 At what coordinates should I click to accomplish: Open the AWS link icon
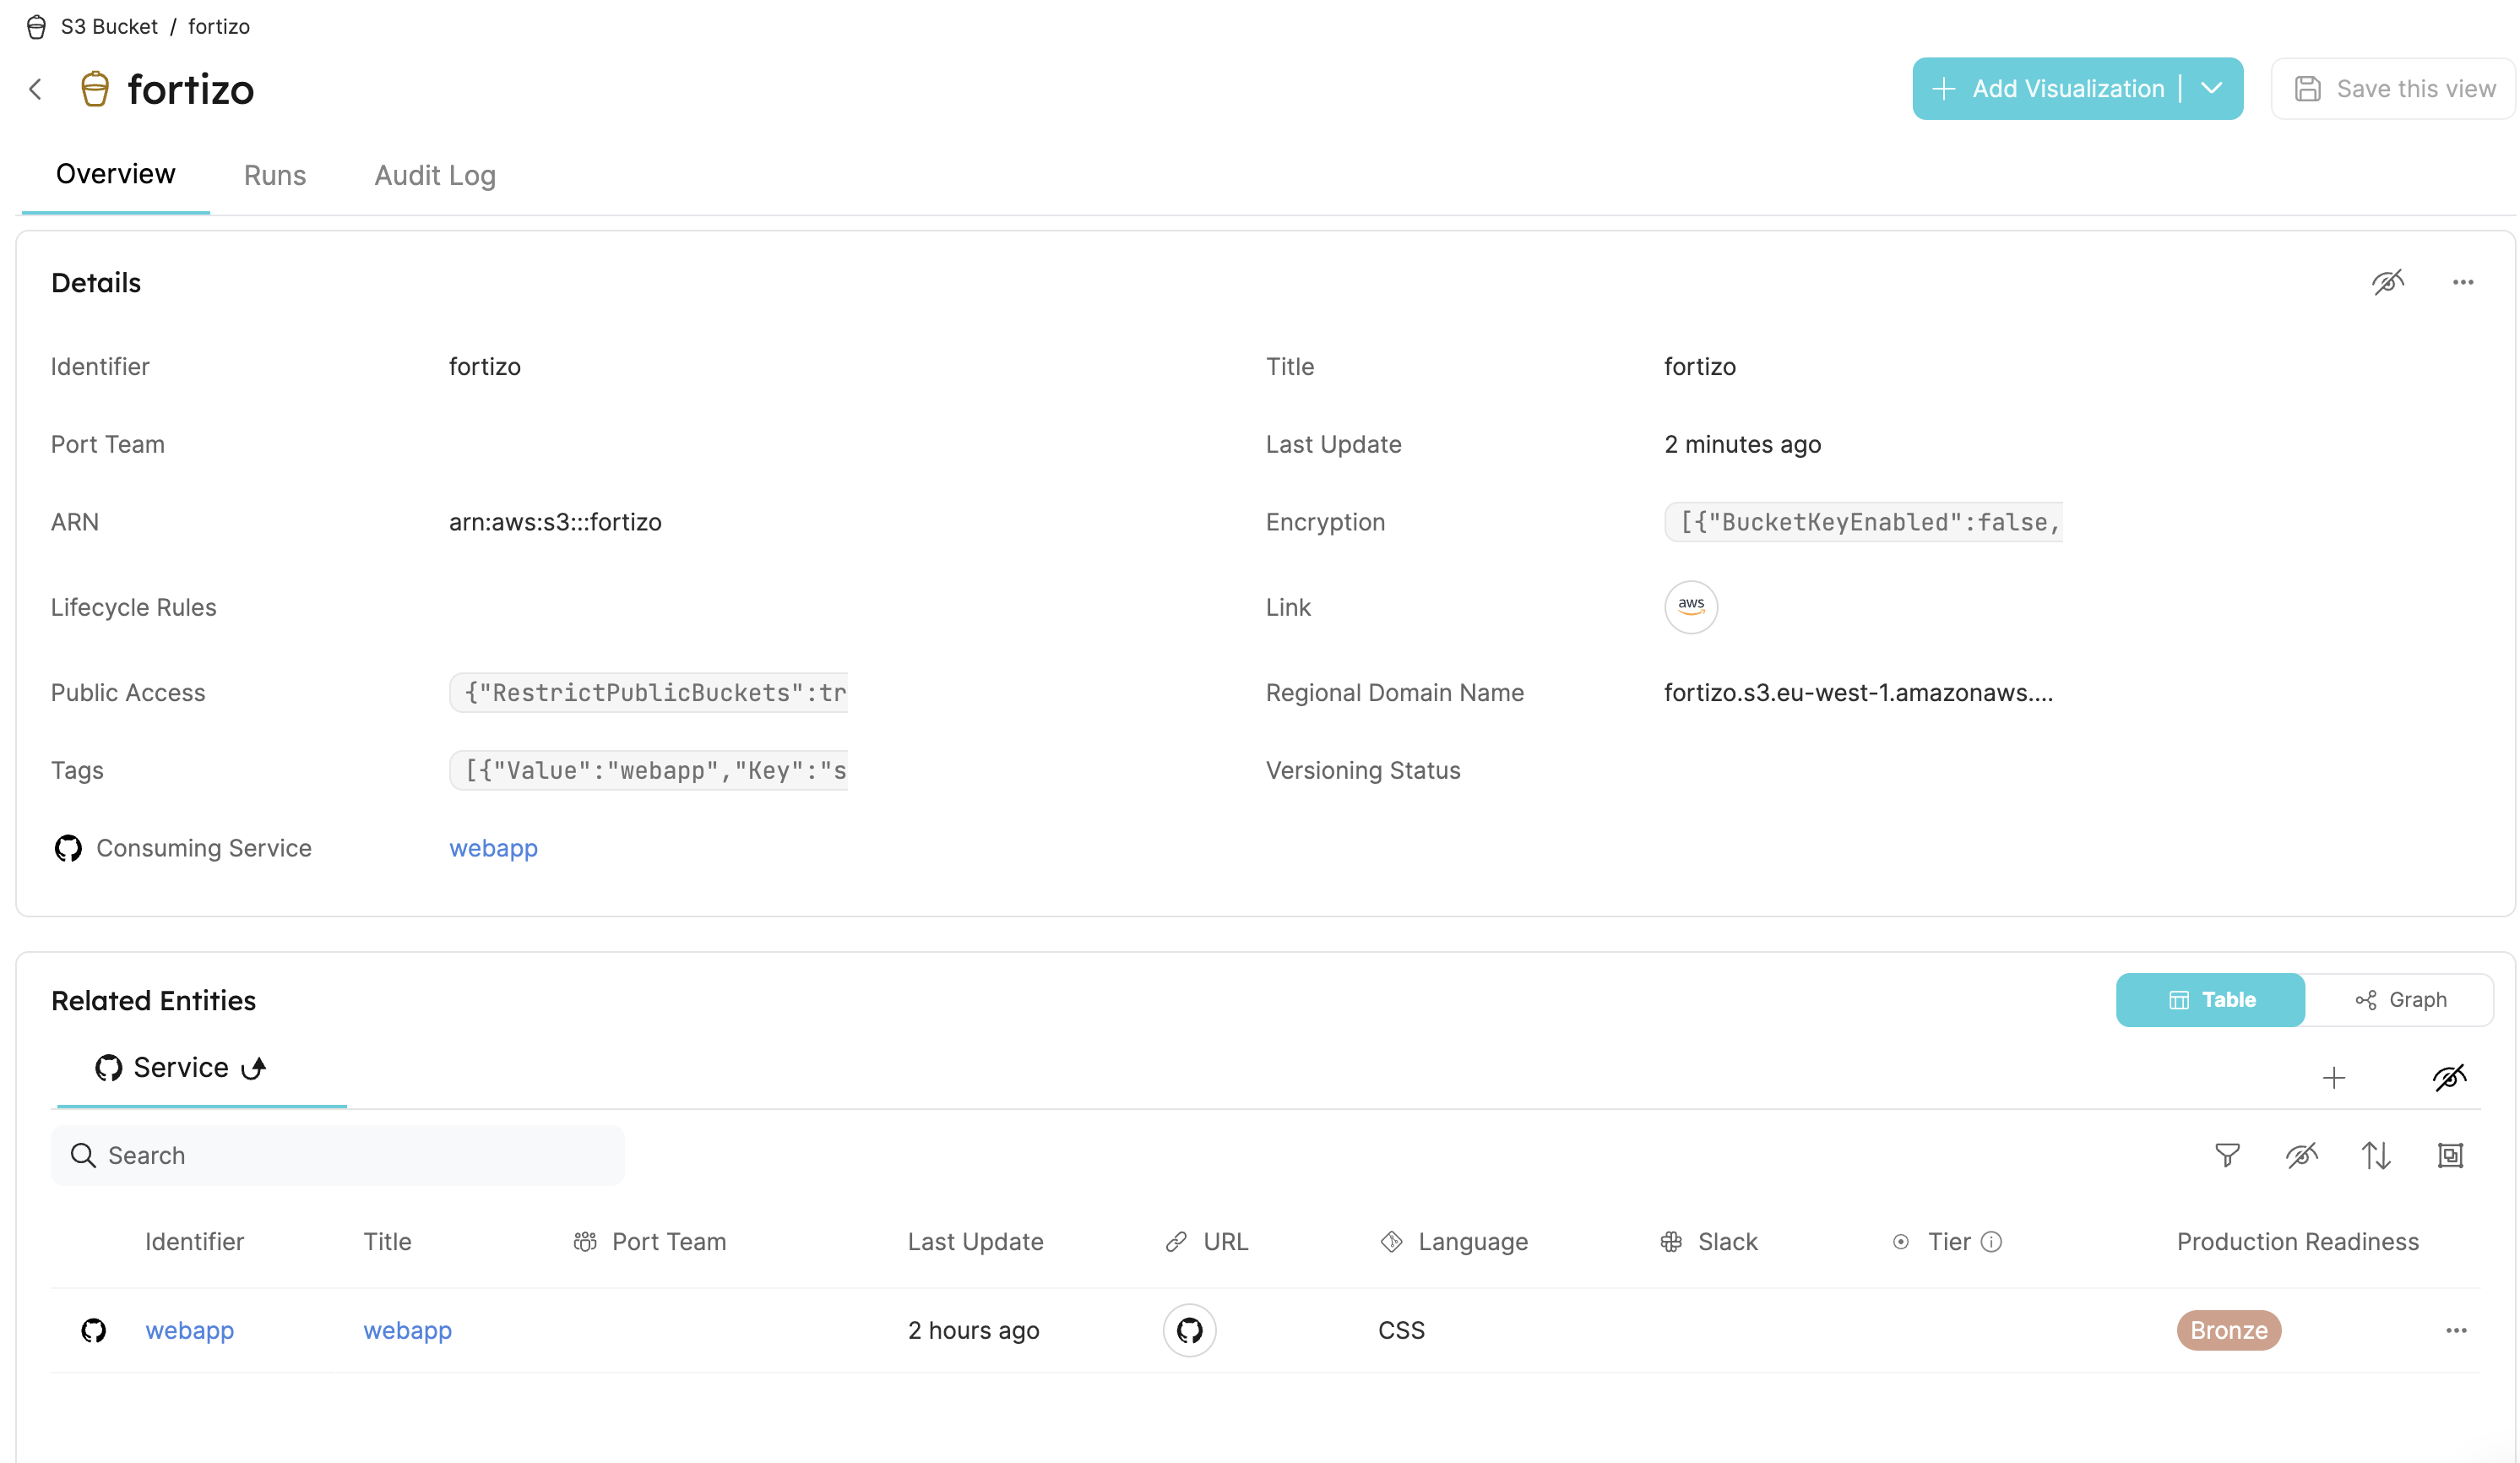click(1690, 607)
